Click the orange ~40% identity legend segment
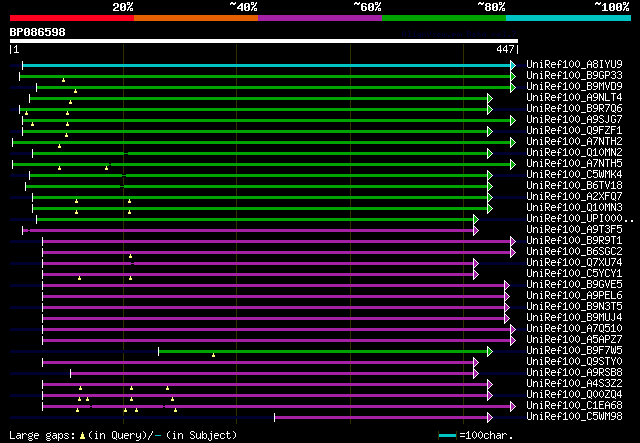 (x=195, y=18)
